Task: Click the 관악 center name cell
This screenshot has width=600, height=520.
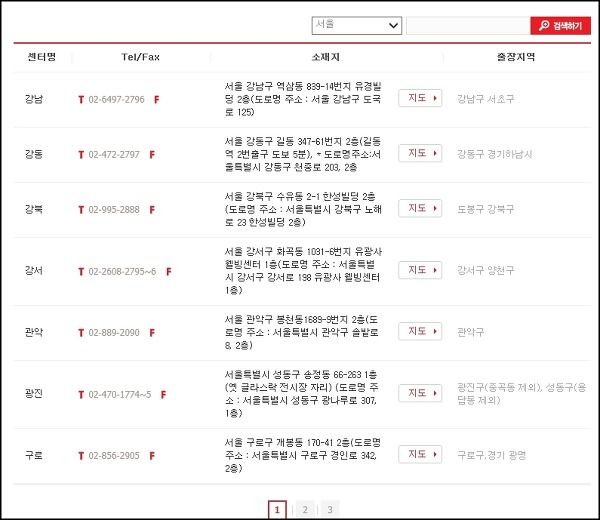Action: tap(34, 332)
